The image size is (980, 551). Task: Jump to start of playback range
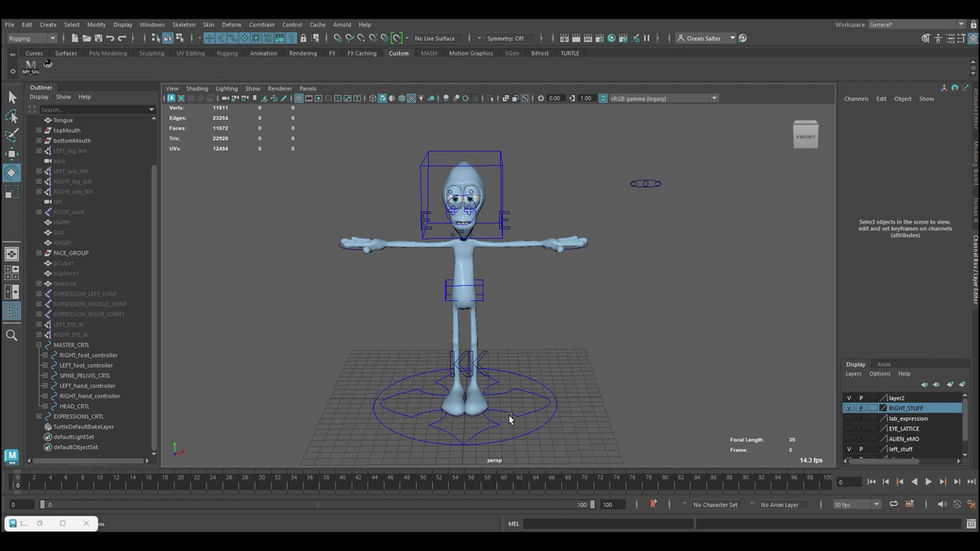pyautogui.click(x=871, y=482)
